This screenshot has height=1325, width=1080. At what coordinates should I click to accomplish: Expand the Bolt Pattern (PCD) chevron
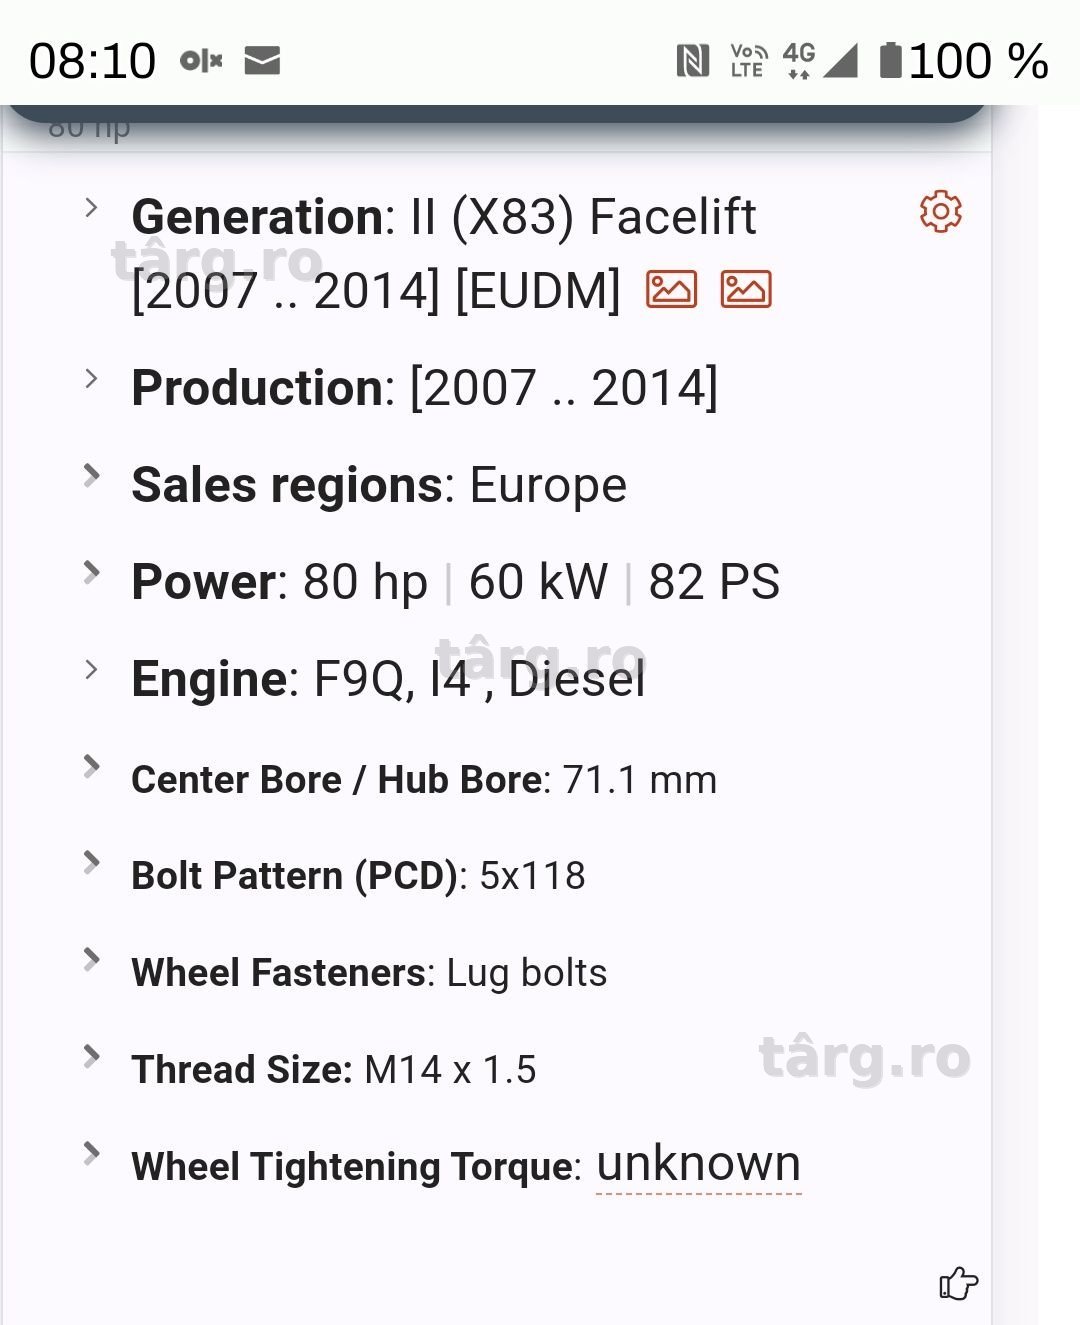pyautogui.click(x=91, y=862)
